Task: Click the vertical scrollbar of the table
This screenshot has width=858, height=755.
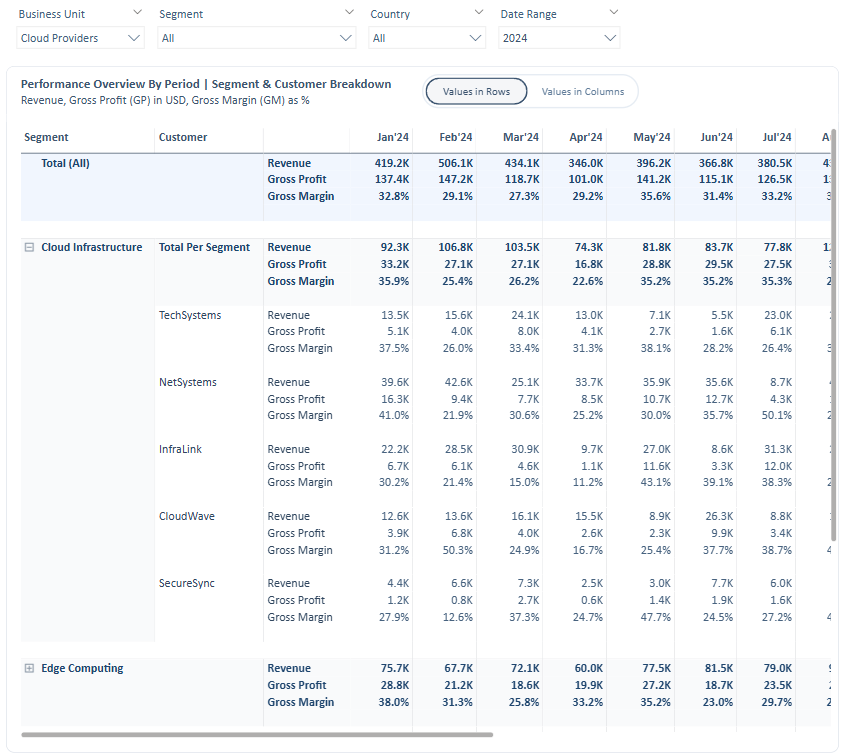Action: point(833,335)
